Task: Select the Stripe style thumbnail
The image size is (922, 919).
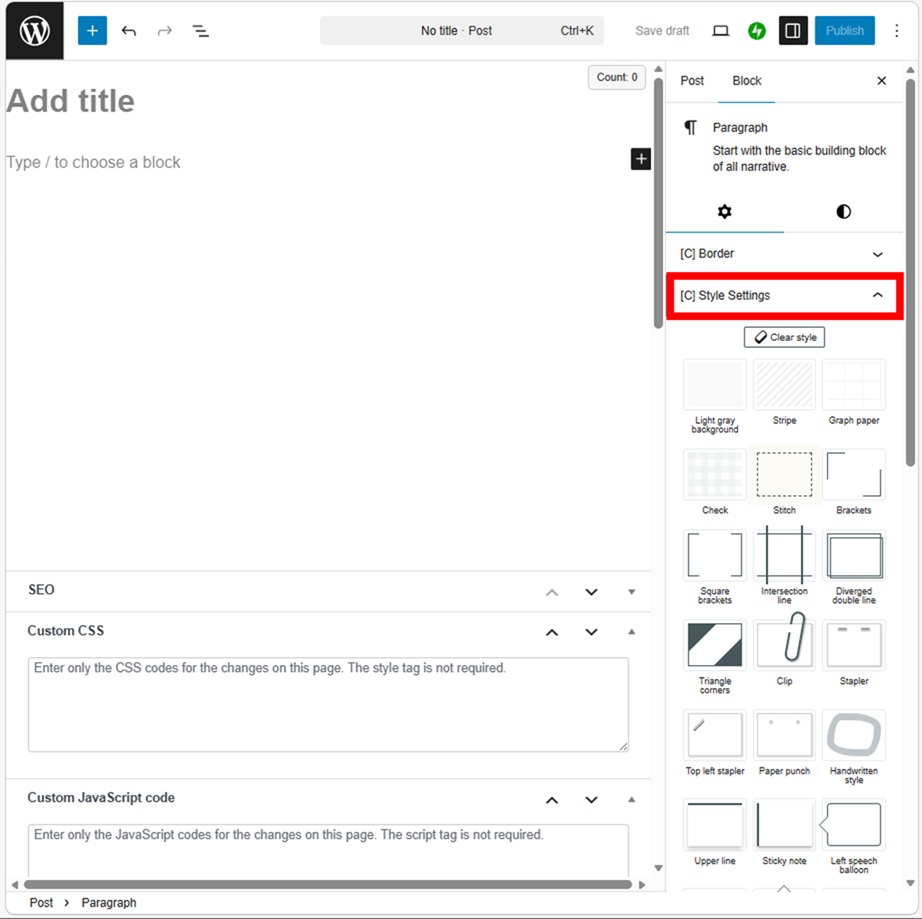Action: 784,386
